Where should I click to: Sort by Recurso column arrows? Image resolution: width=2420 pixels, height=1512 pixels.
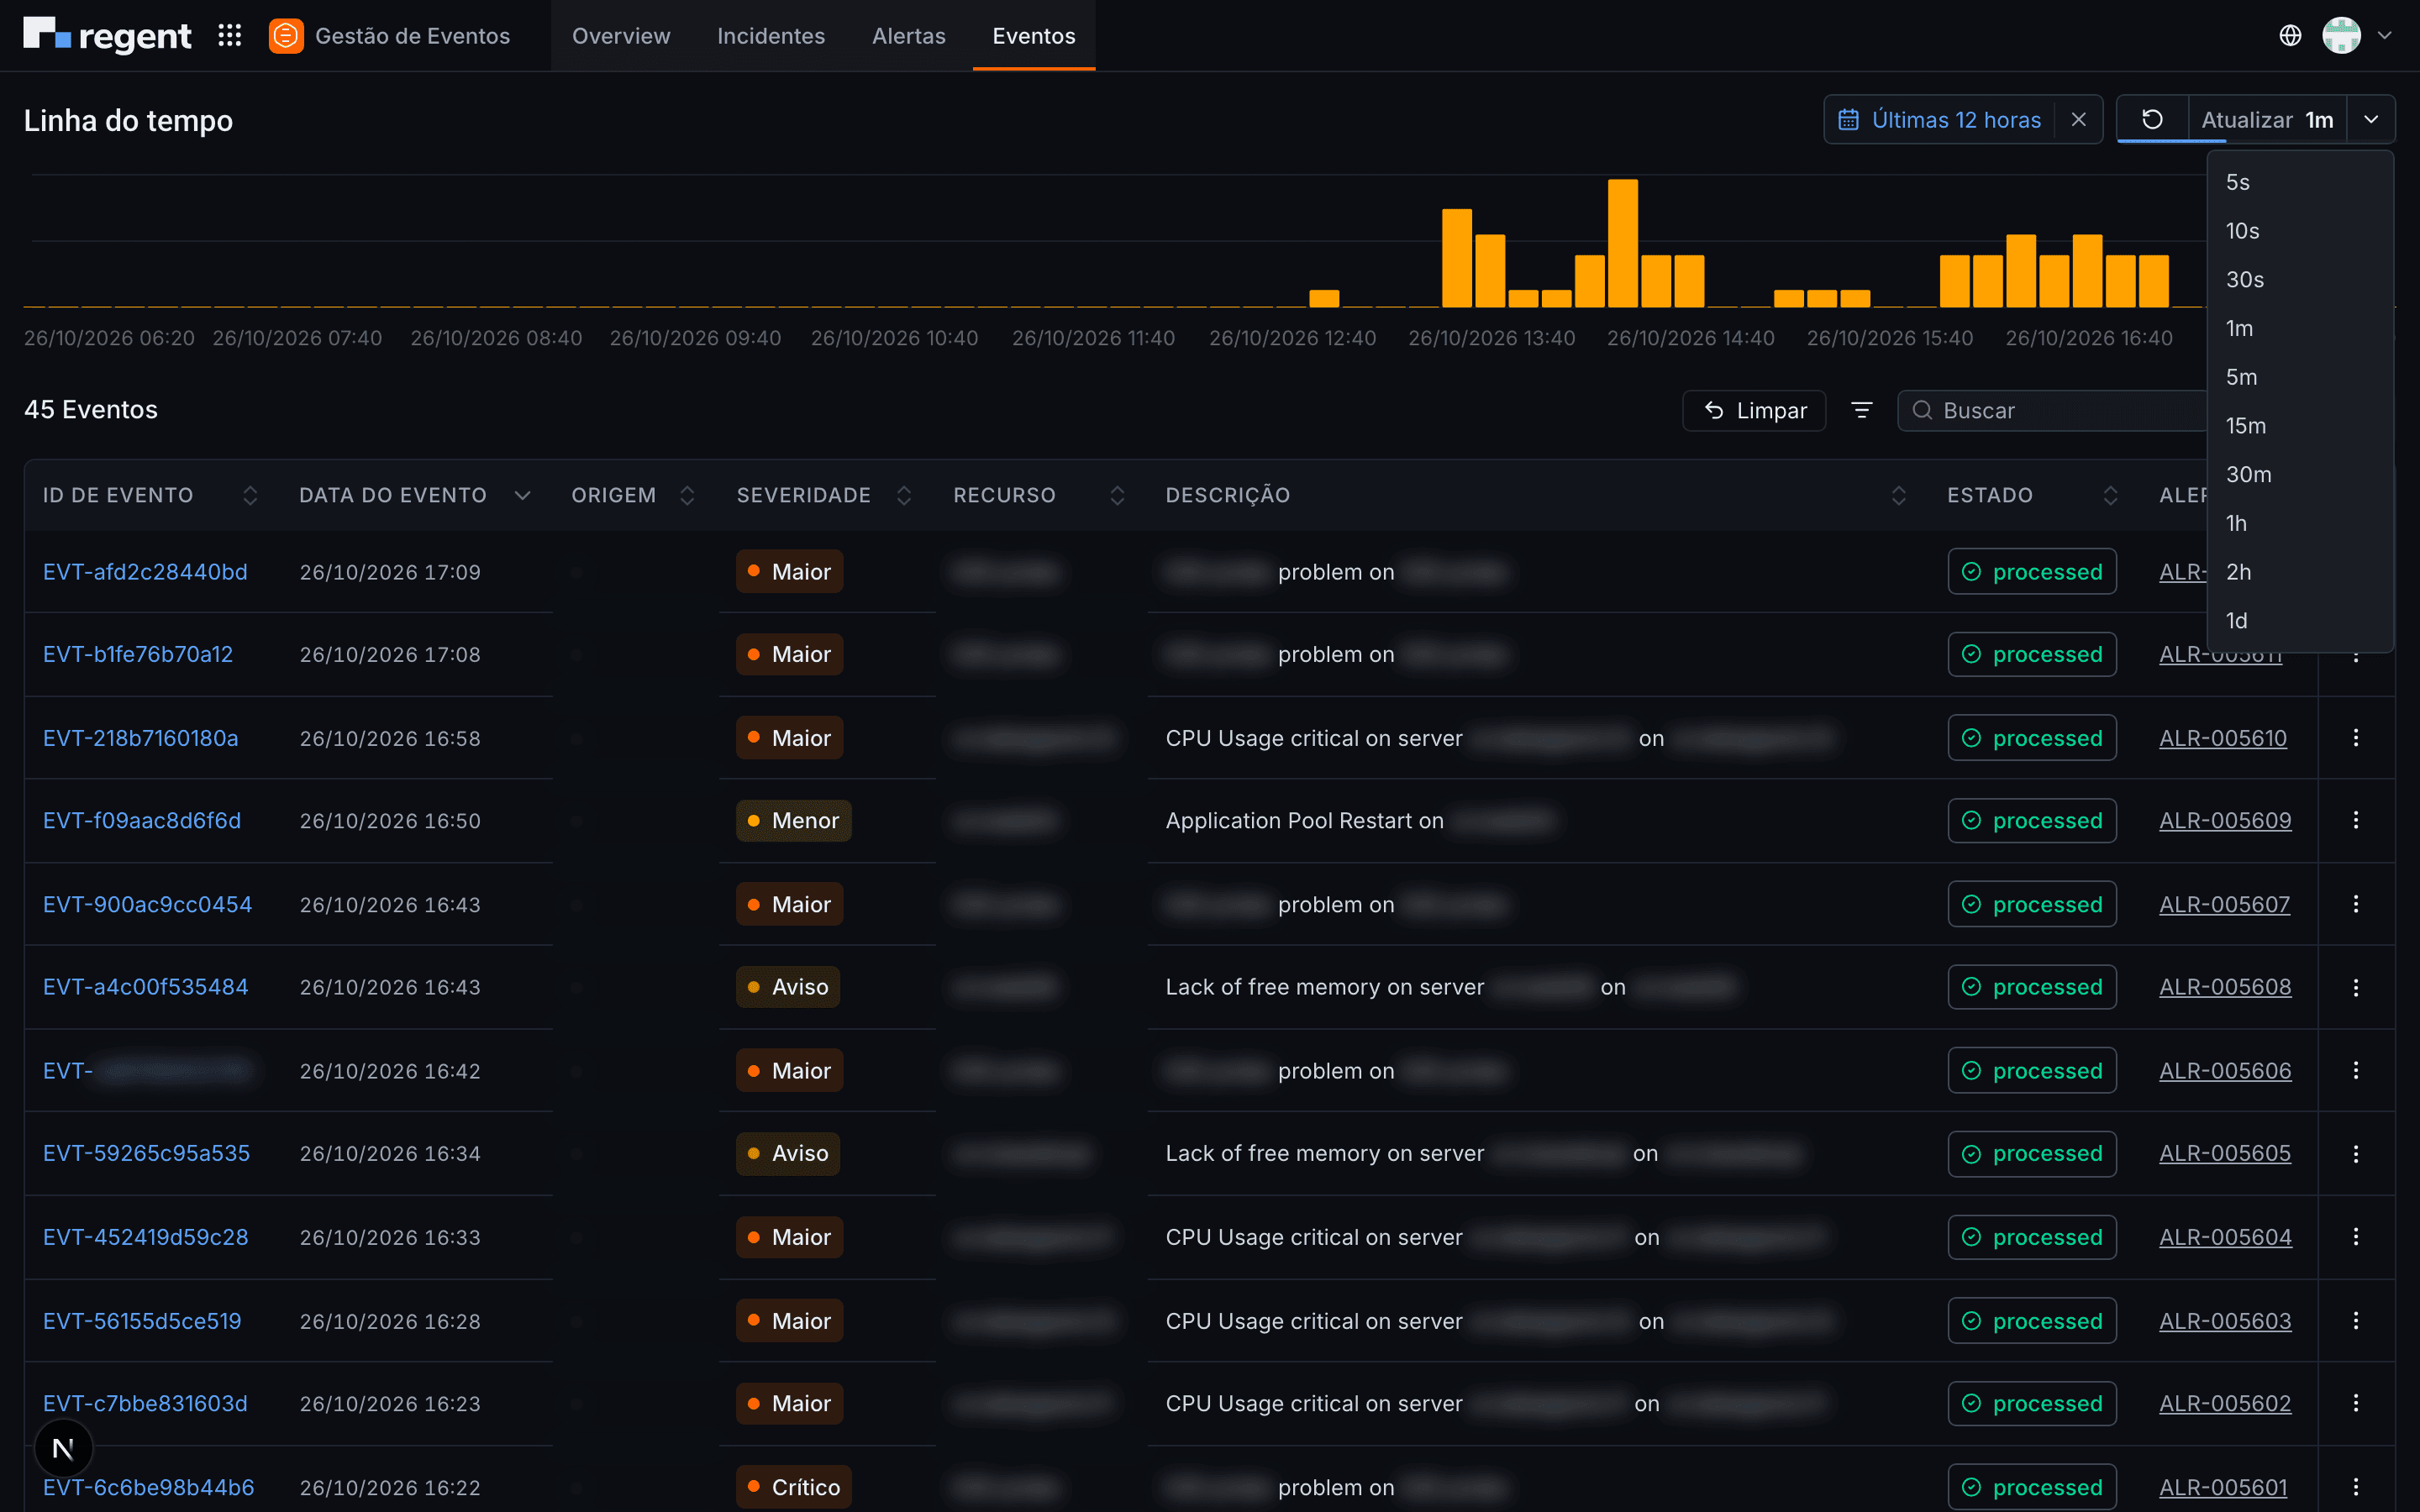coord(1117,496)
